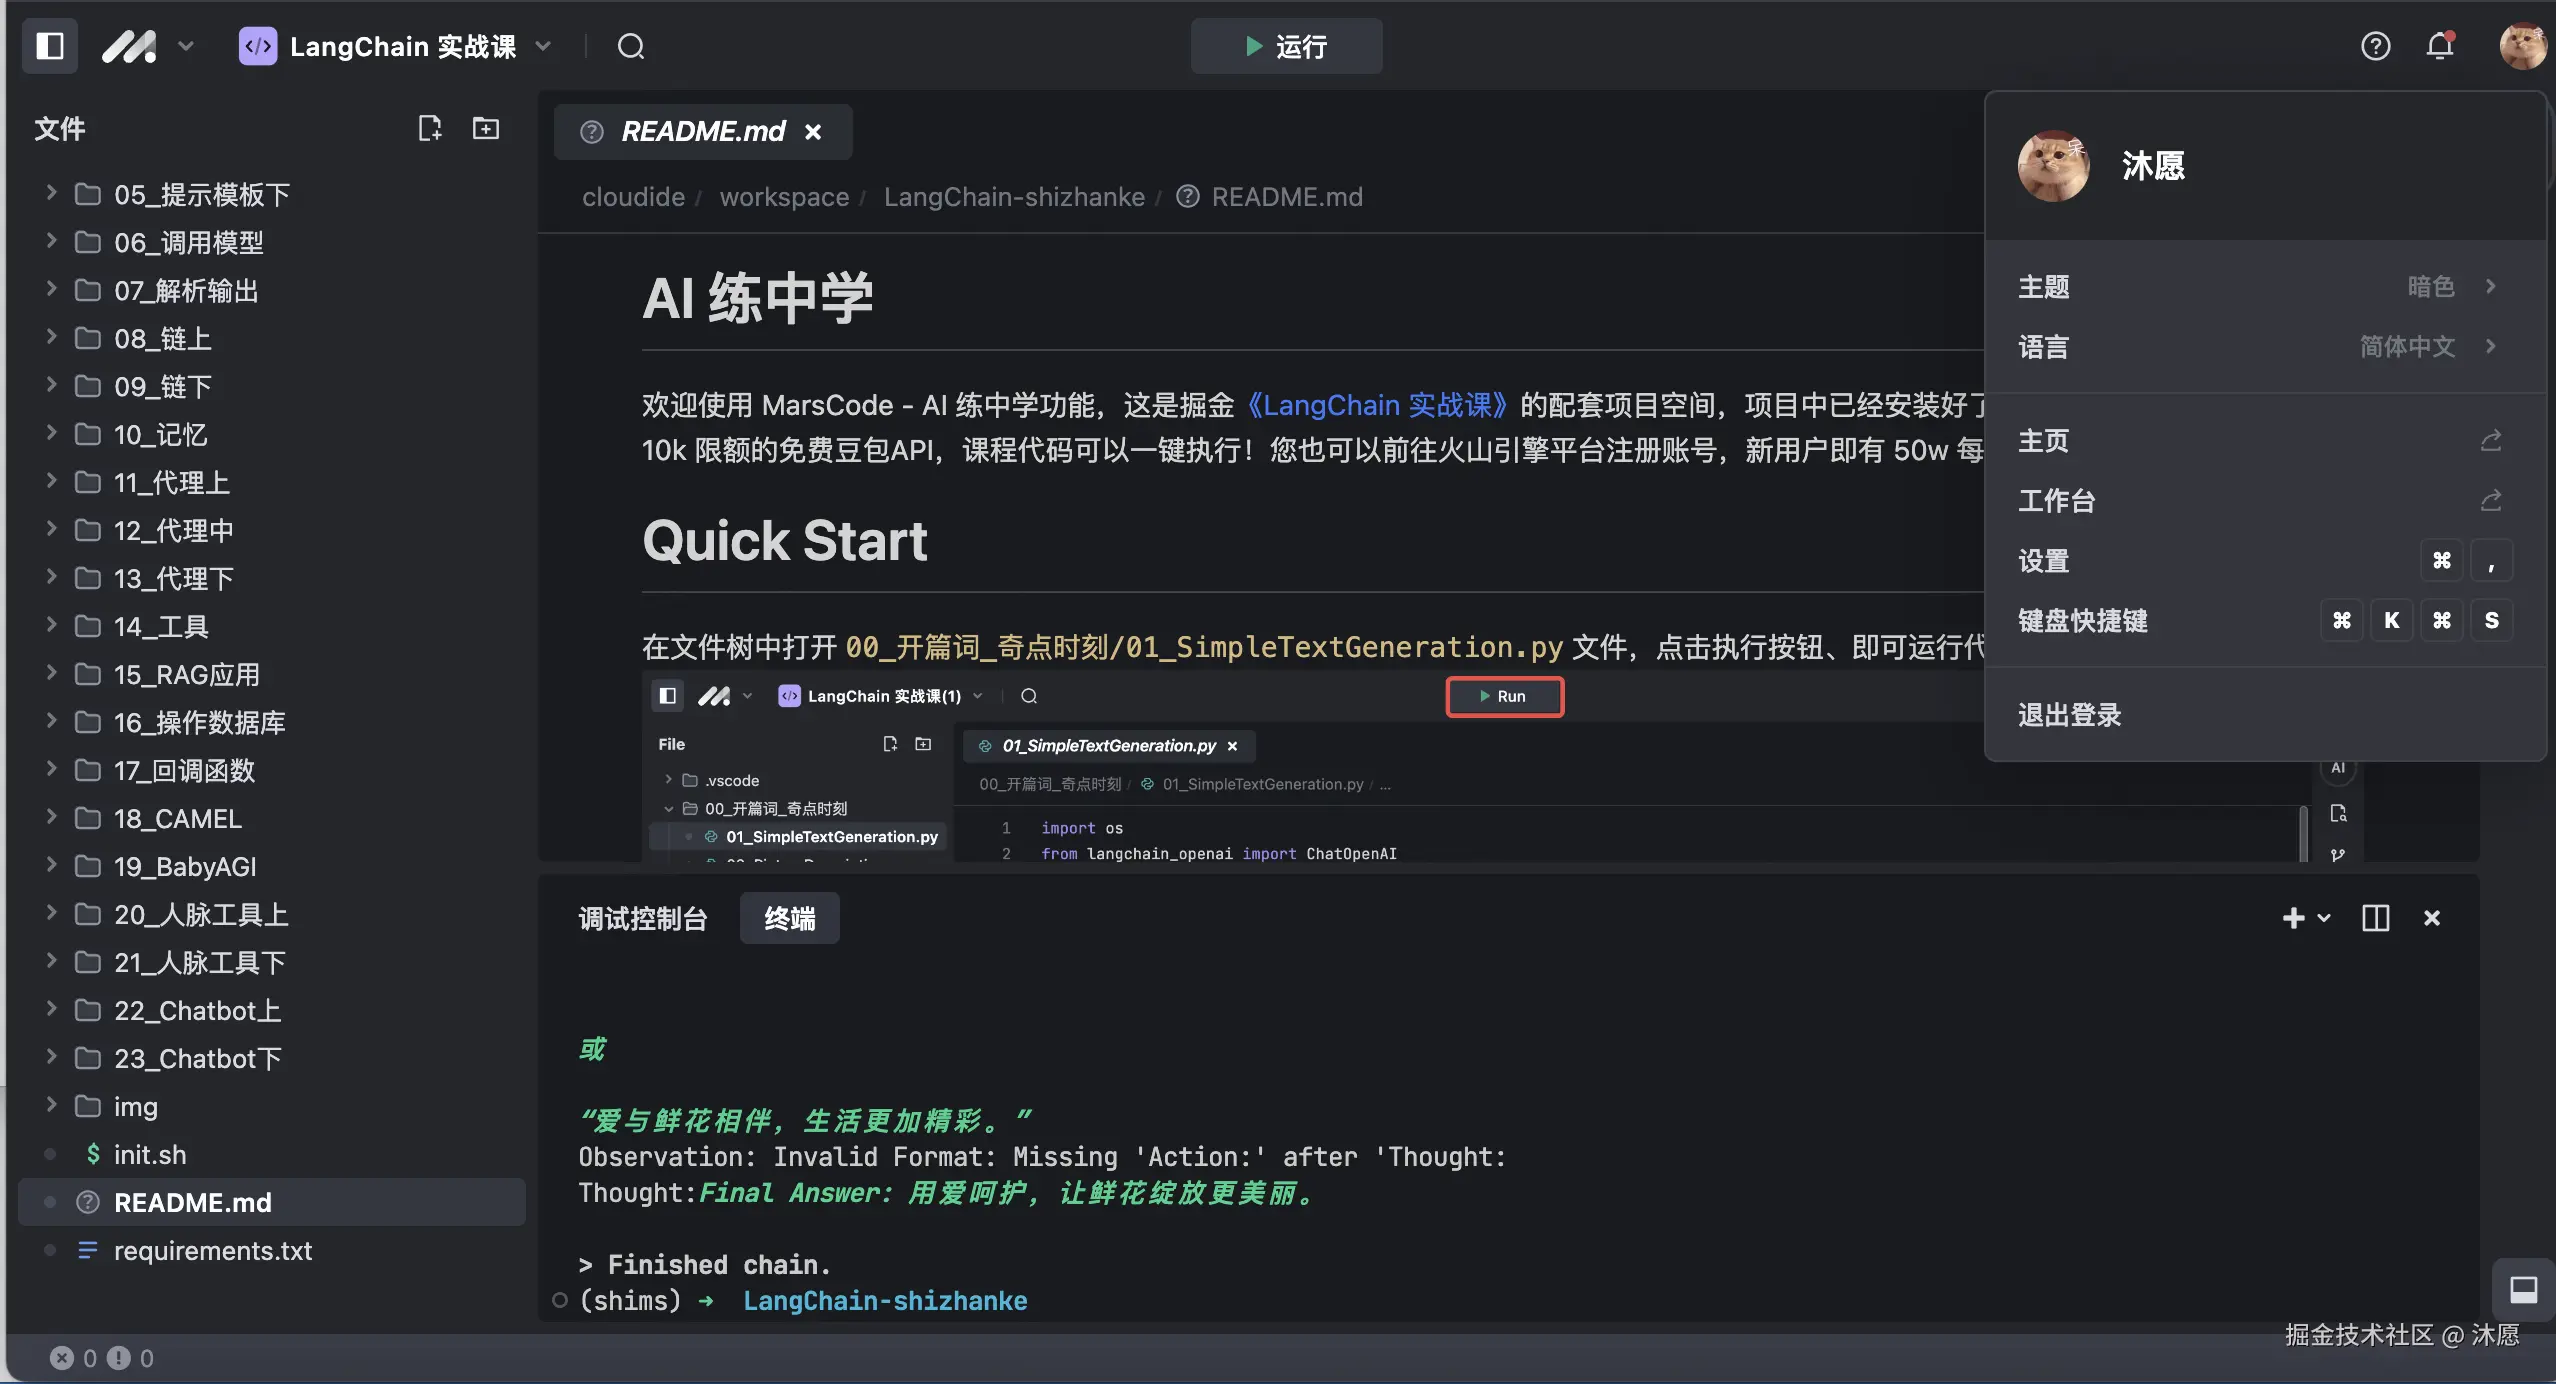Open the source control panel
Viewport: 2556px width, 1384px height.
(2338, 855)
